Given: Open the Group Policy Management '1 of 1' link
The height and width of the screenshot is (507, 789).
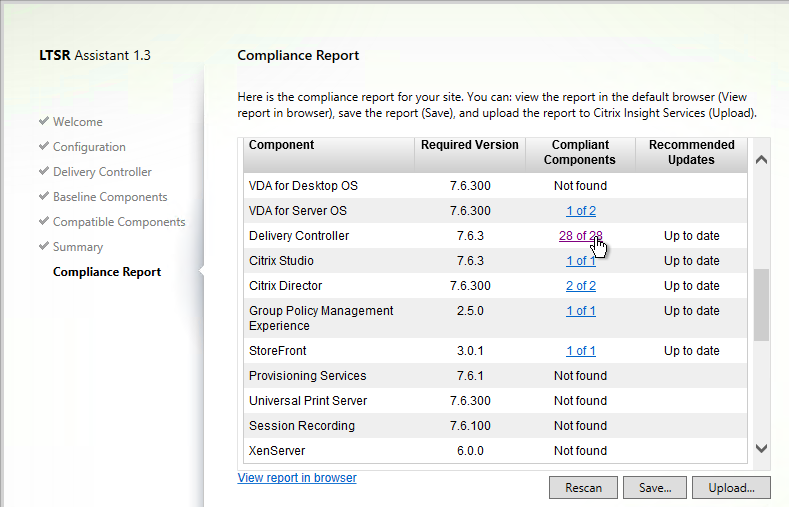Looking at the screenshot, I should coord(581,311).
